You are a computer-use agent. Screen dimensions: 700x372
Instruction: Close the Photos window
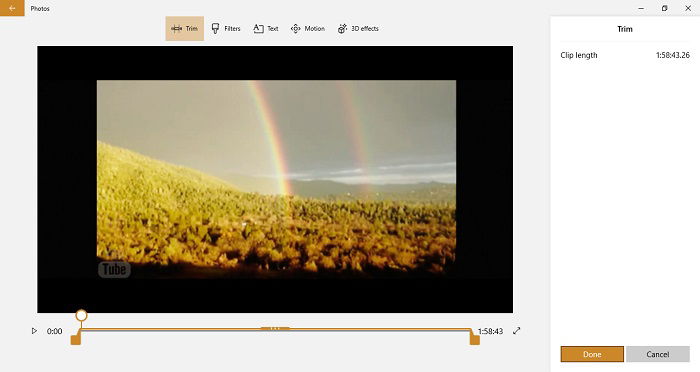coord(688,8)
